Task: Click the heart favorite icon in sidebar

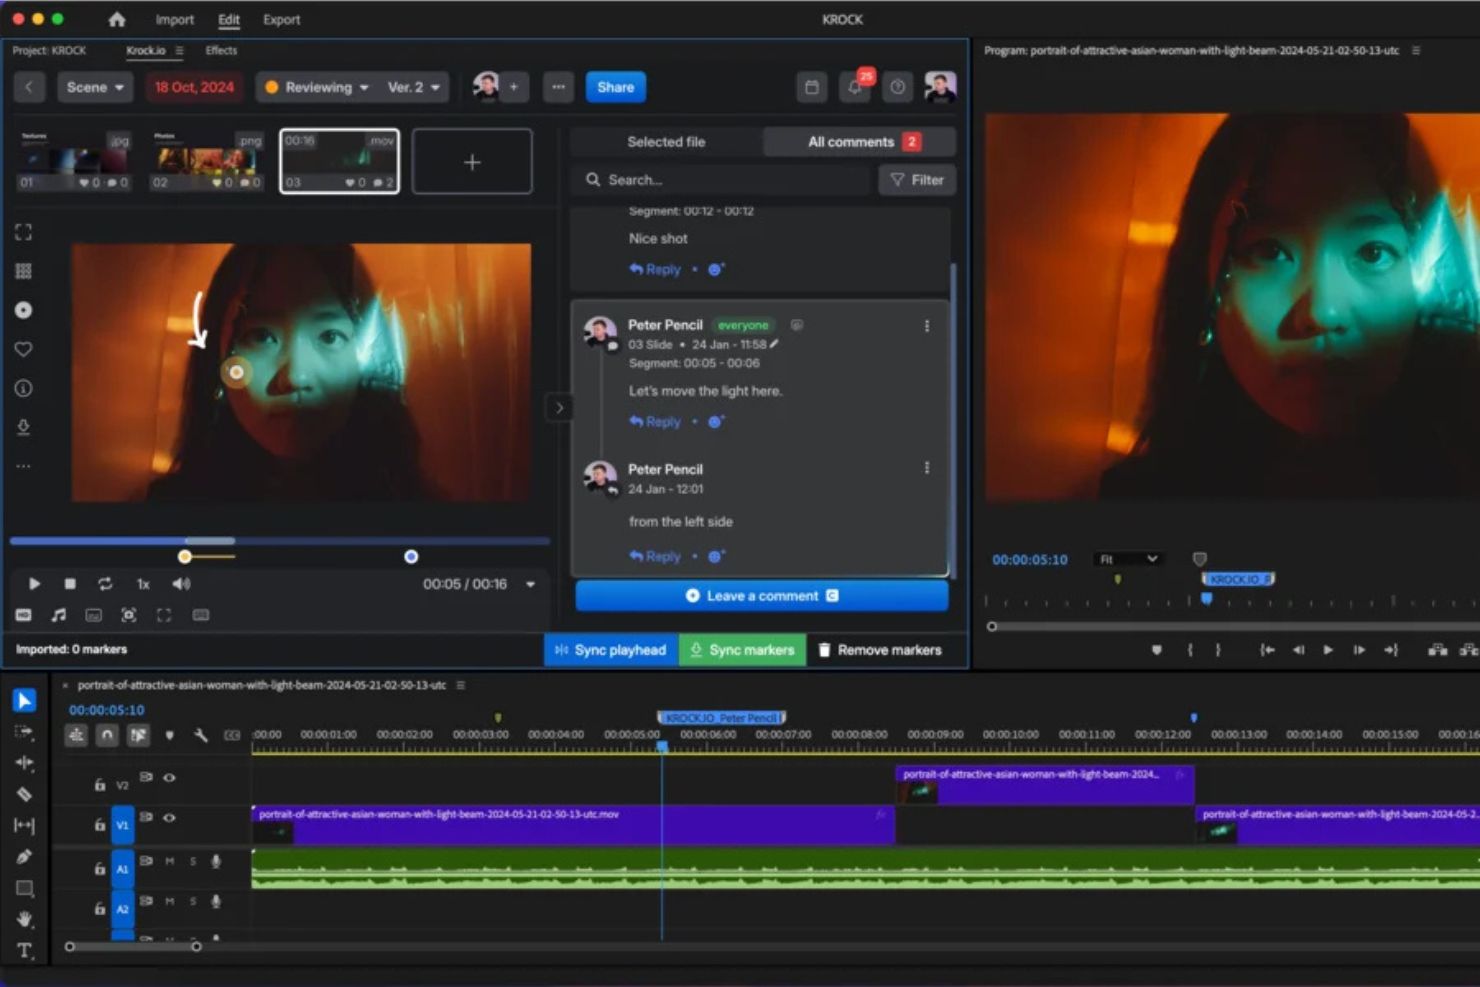Action: tap(24, 349)
